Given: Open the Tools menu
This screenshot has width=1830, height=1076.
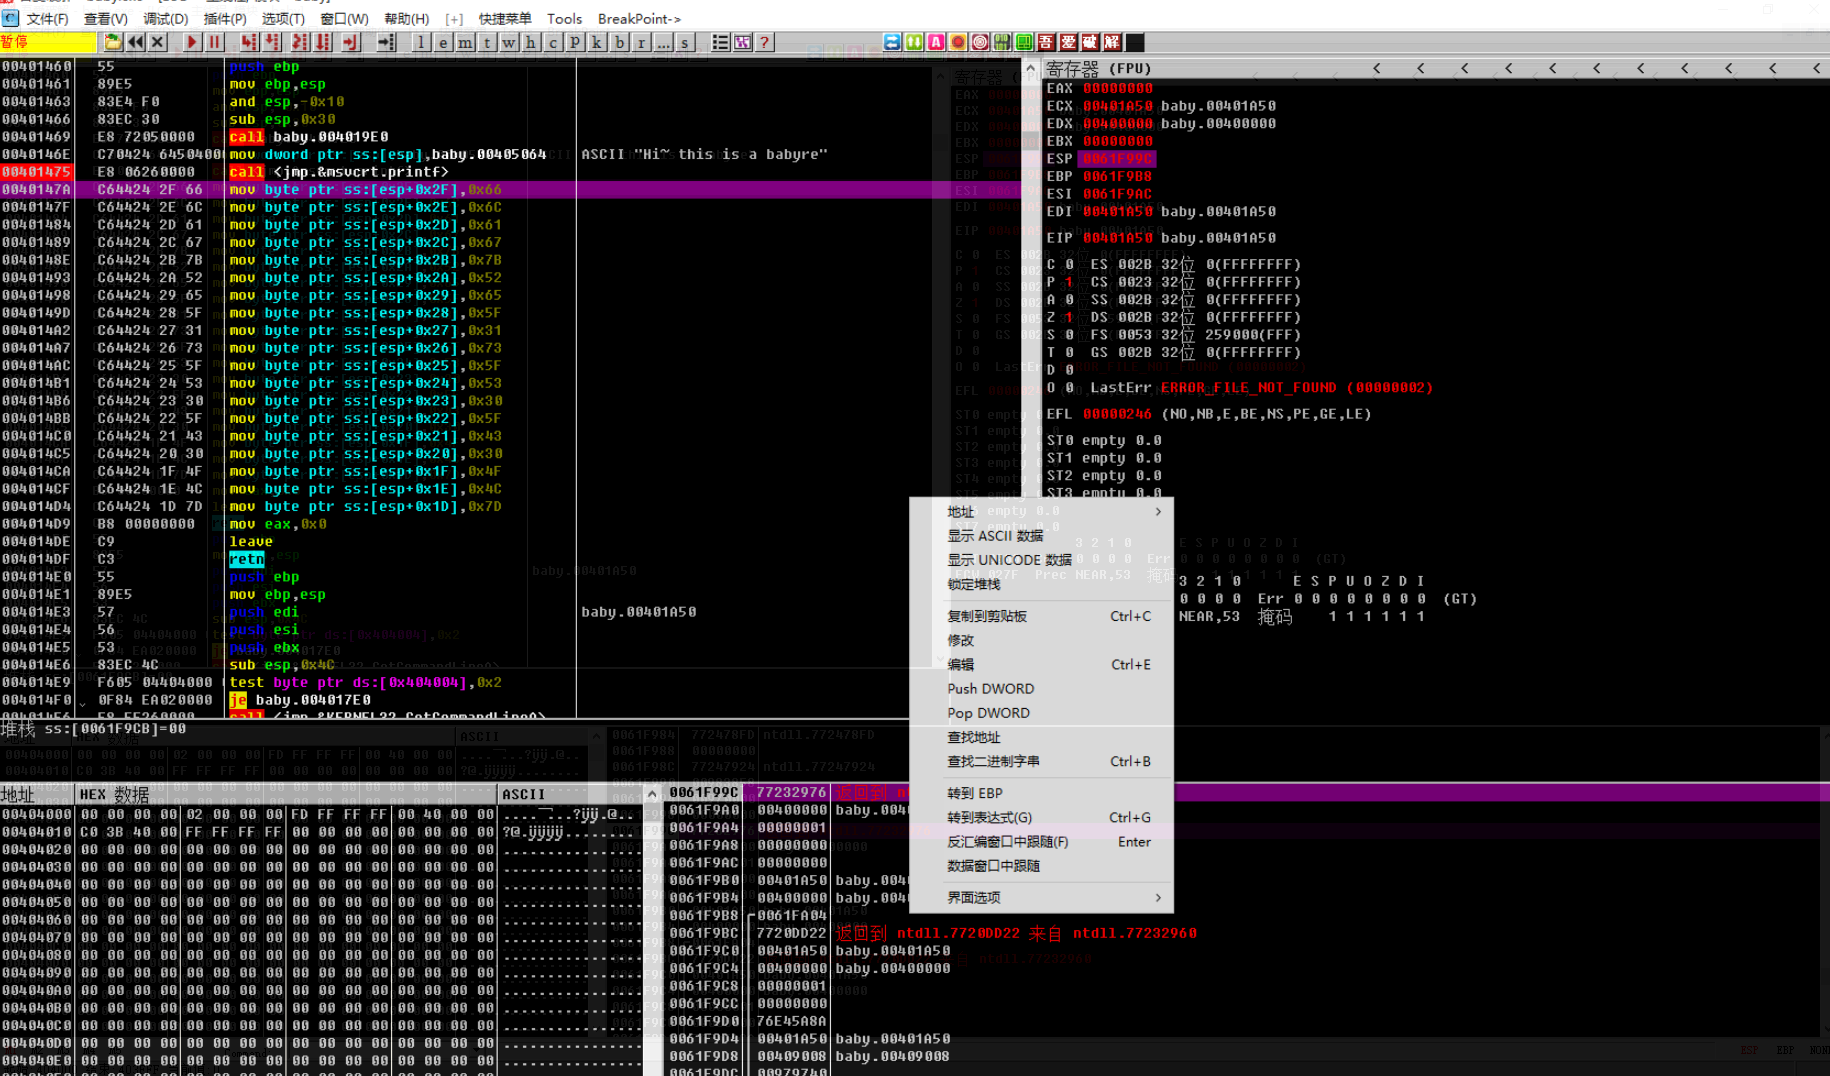Looking at the screenshot, I should pos(564,19).
